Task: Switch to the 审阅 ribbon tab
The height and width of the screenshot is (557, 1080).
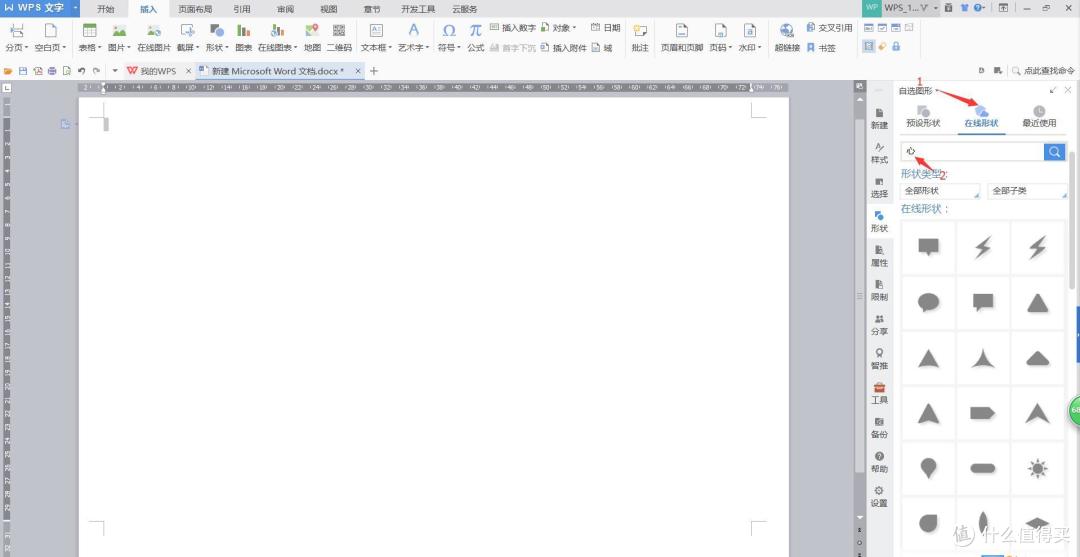Action: [x=286, y=9]
